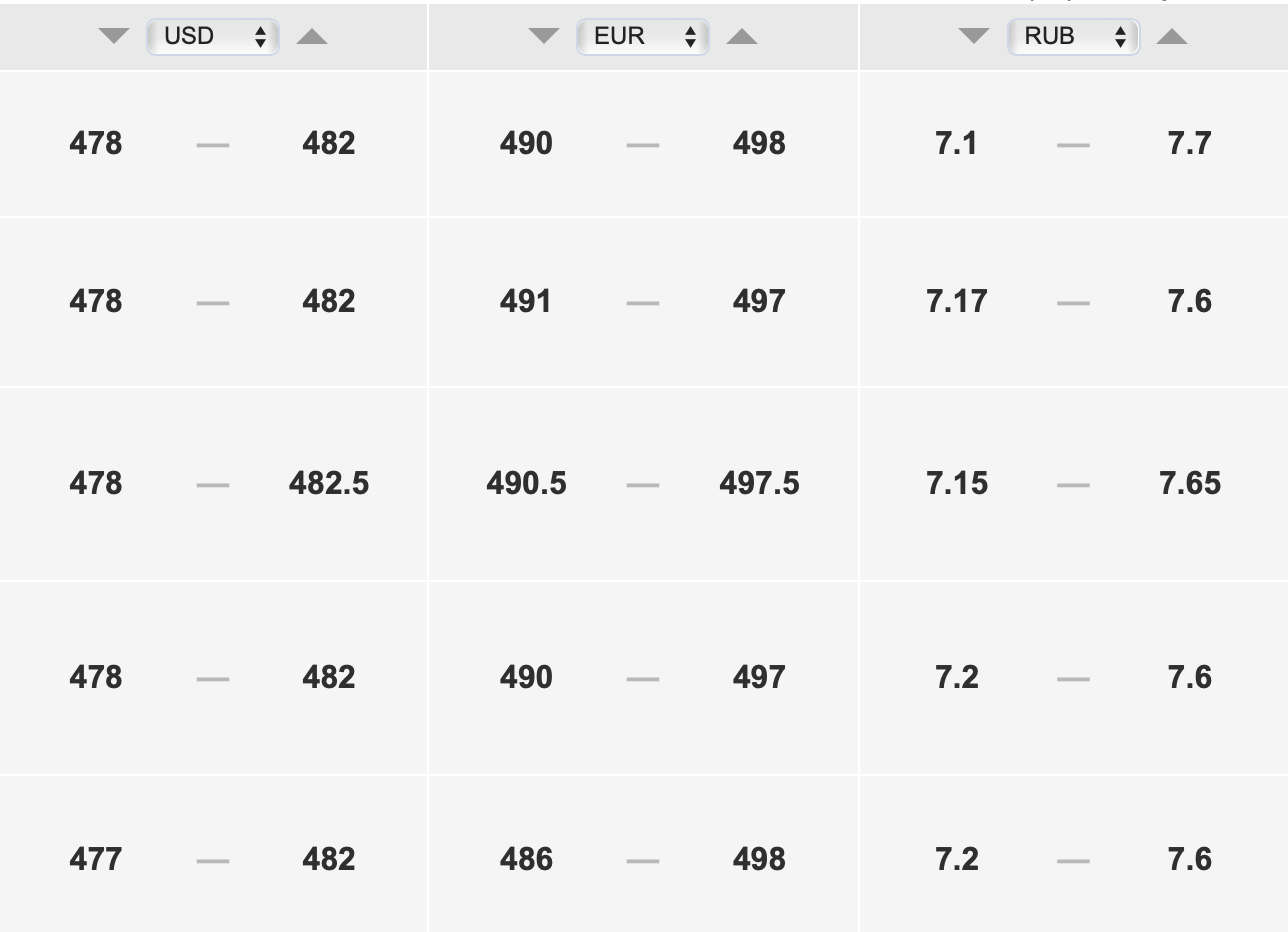The width and height of the screenshot is (1288, 932).
Task: Sort USD column descending with down arrow
Action: click(x=114, y=37)
